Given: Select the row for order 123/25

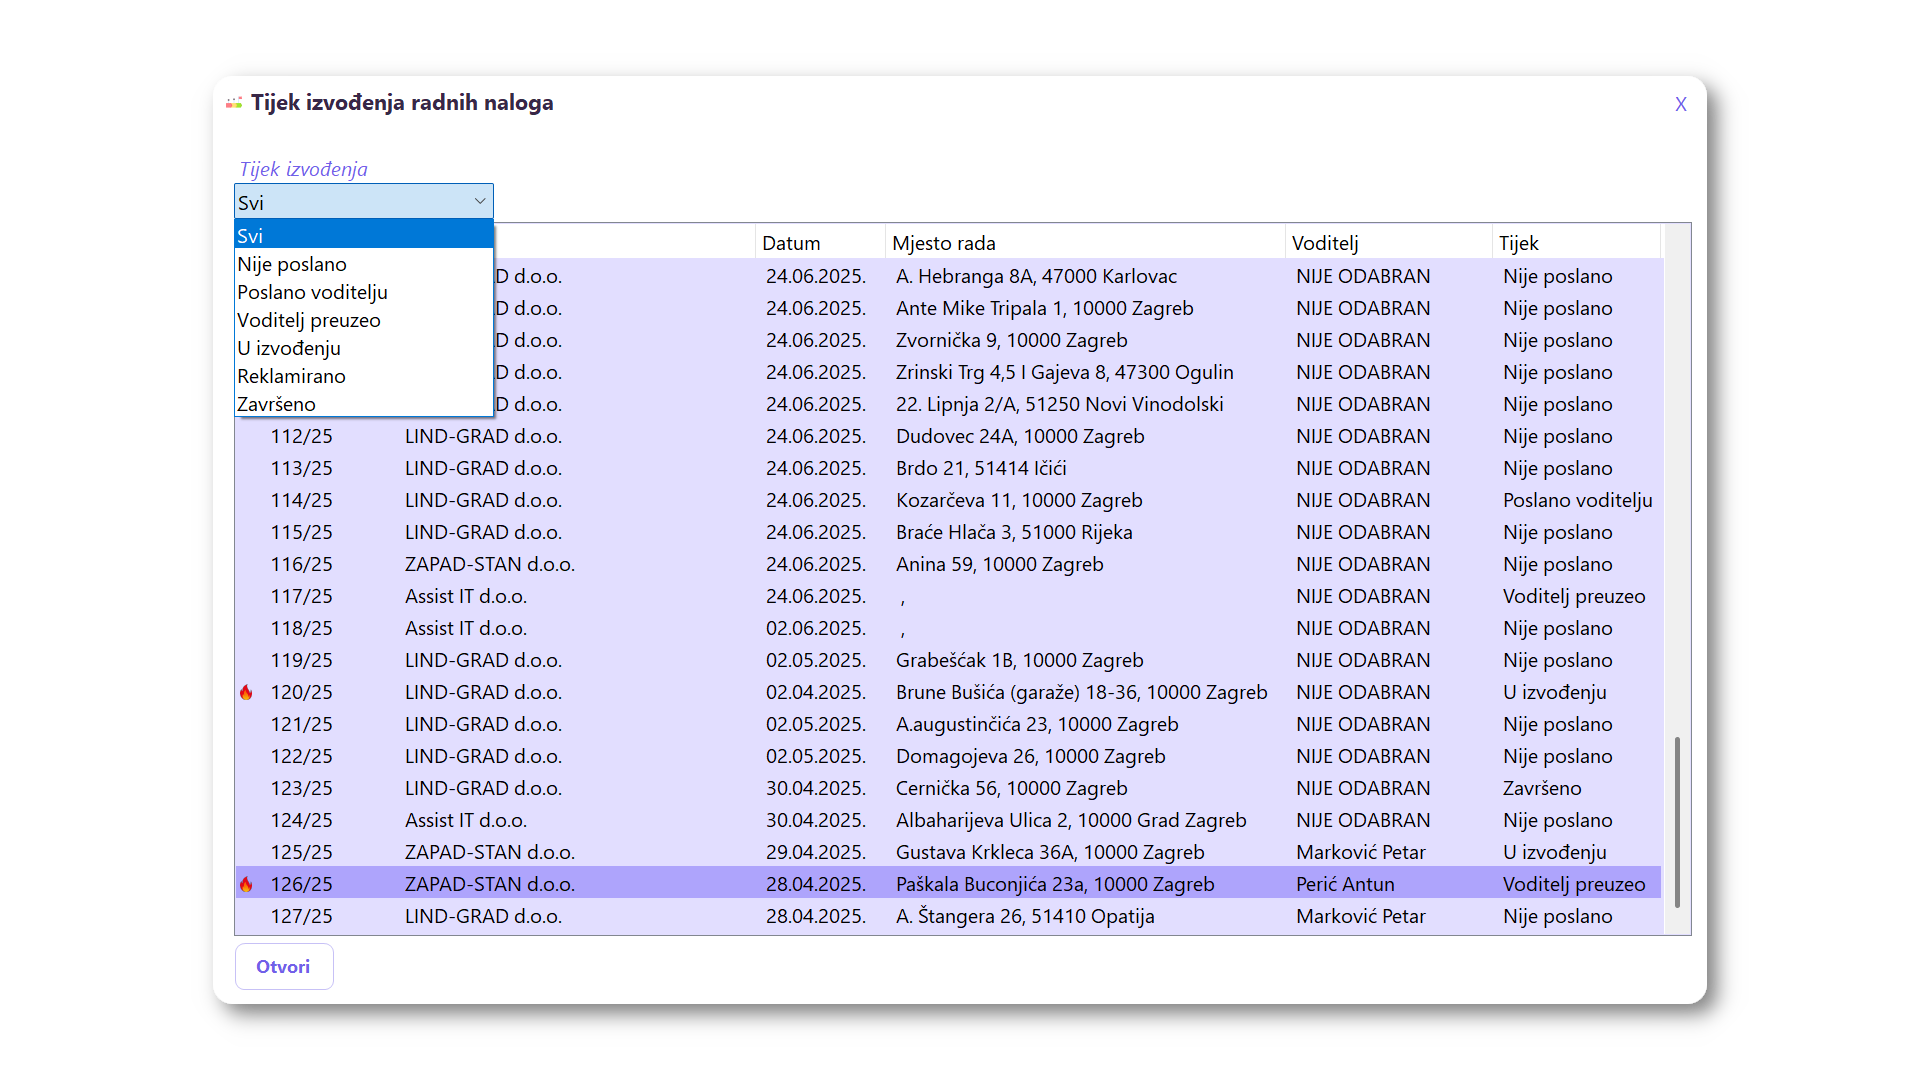Looking at the screenshot, I should [x=301, y=788].
